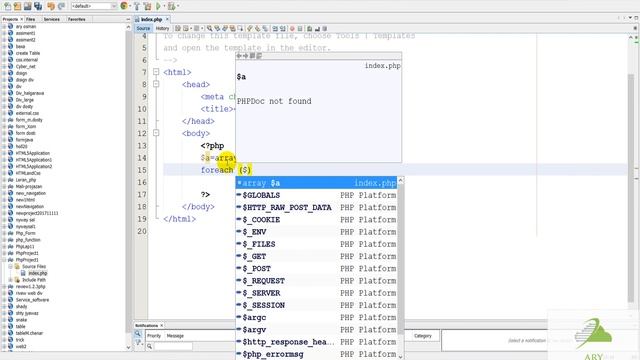The height and width of the screenshot is (360, 640).
Task: Click the Notifications search input field
Action: pos(173,347)
